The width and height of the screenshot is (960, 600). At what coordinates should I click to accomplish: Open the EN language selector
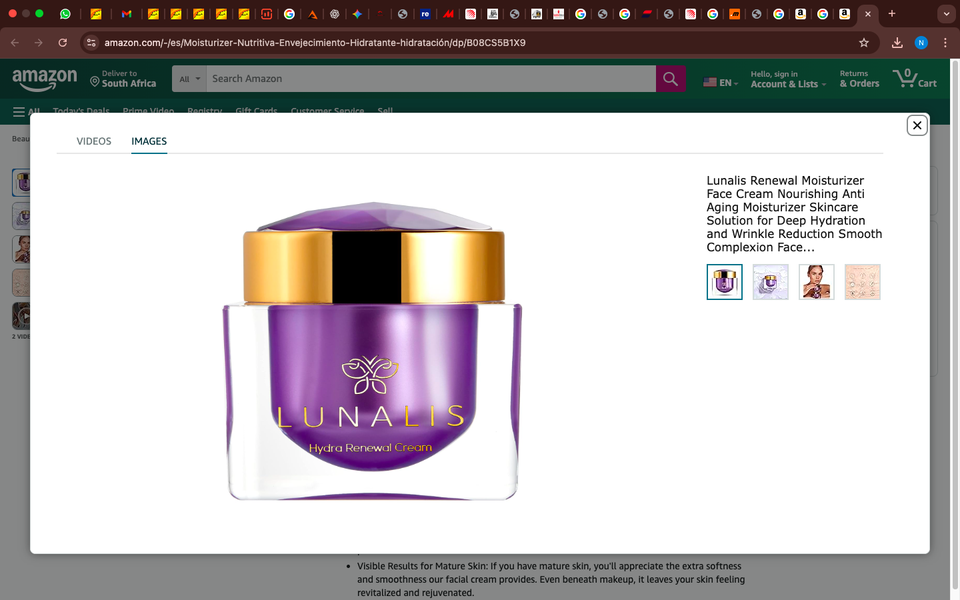pos(721,83)
